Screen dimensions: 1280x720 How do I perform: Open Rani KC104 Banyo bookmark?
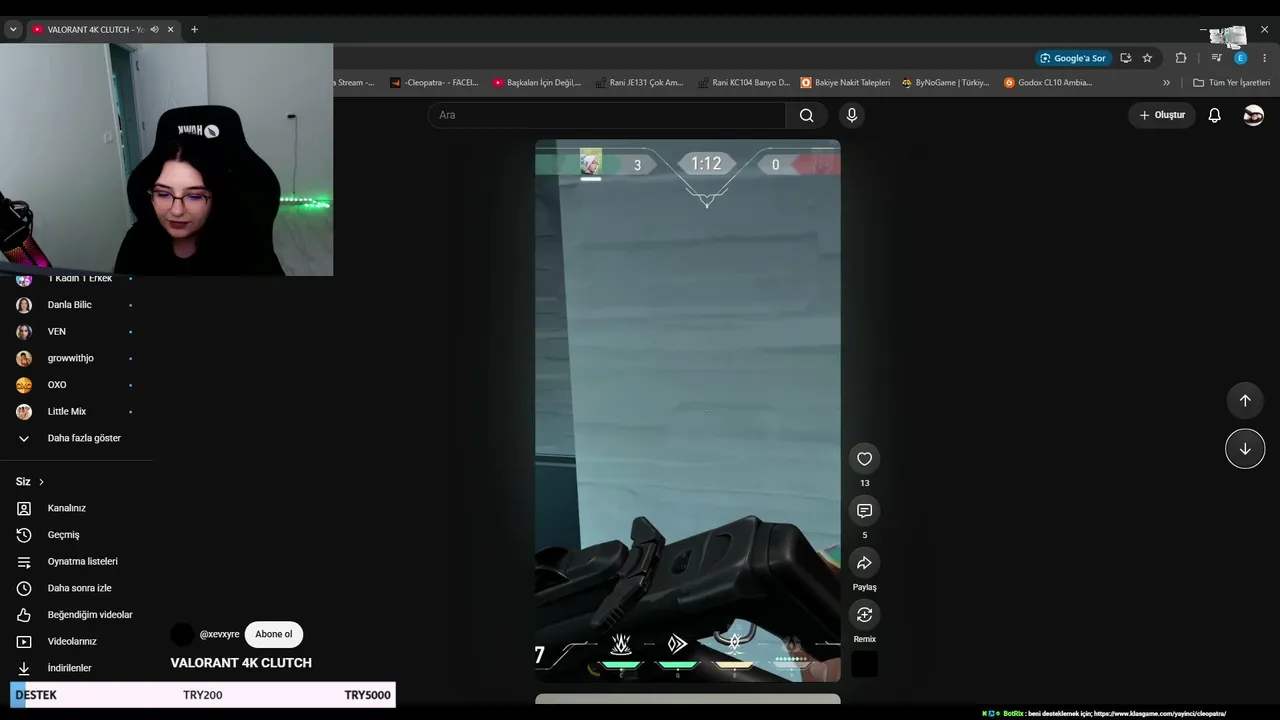point(743,83)
